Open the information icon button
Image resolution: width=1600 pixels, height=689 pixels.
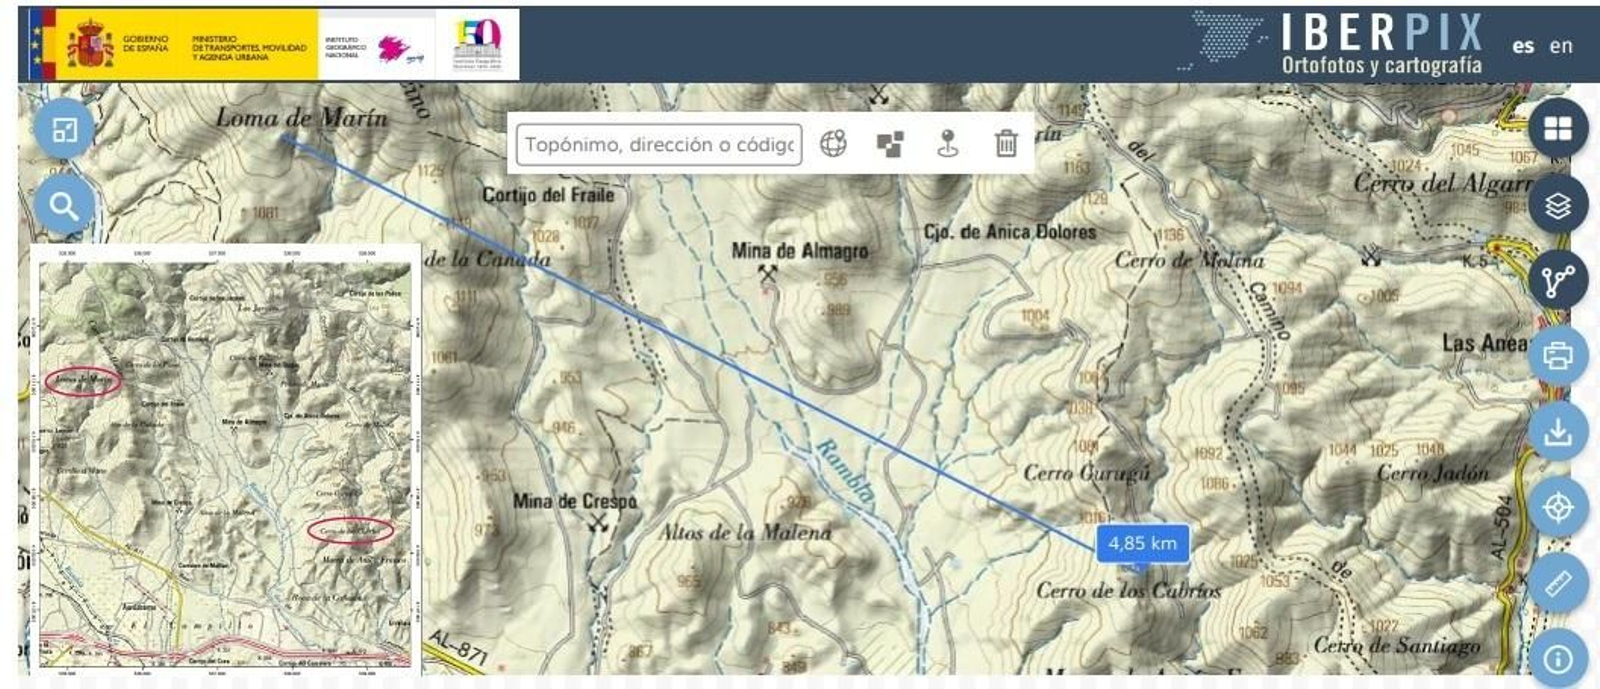[1557, 659]
